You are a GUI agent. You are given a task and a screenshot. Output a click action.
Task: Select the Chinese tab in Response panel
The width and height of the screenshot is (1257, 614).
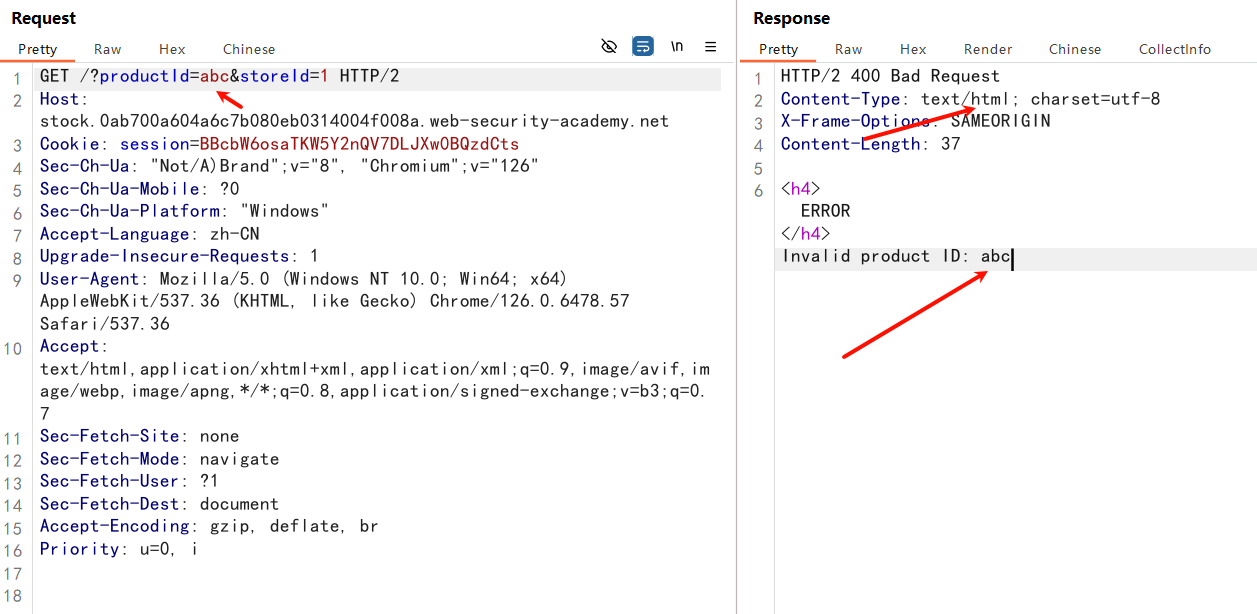tap(1075, 49)
